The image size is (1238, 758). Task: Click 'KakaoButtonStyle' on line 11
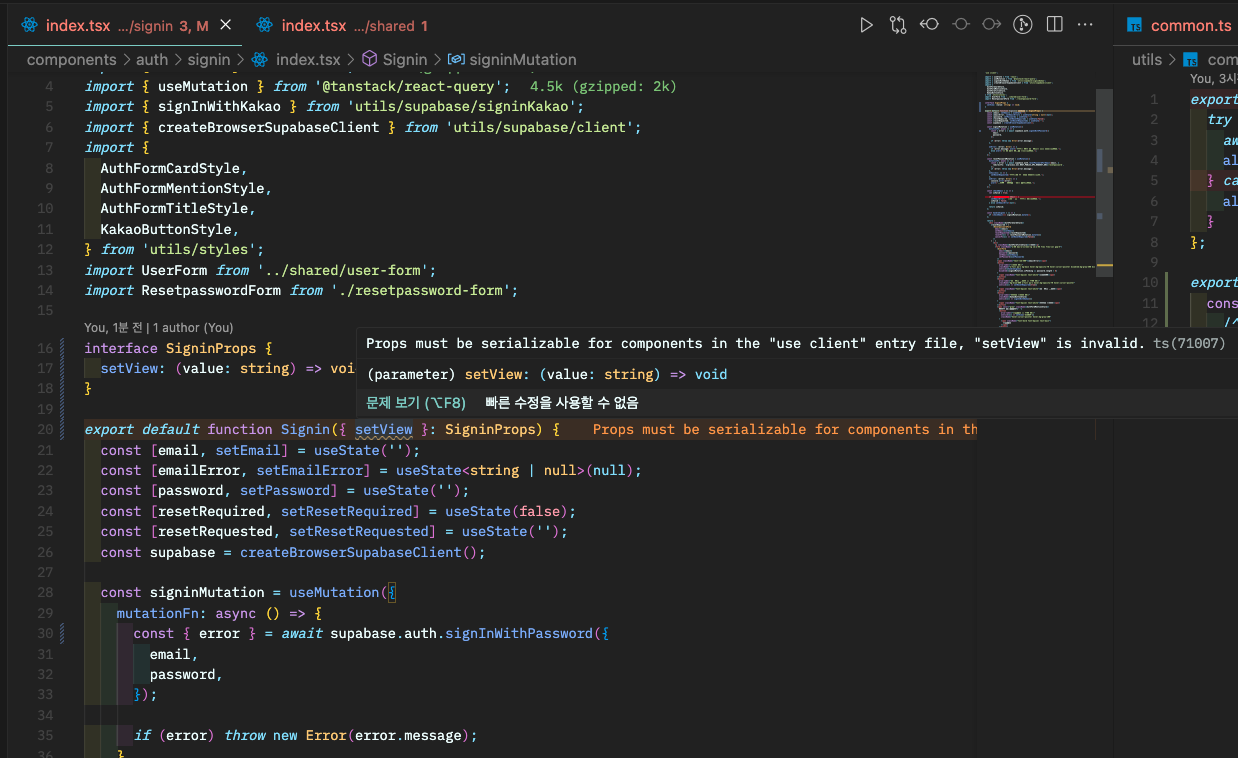coord(166,229)
